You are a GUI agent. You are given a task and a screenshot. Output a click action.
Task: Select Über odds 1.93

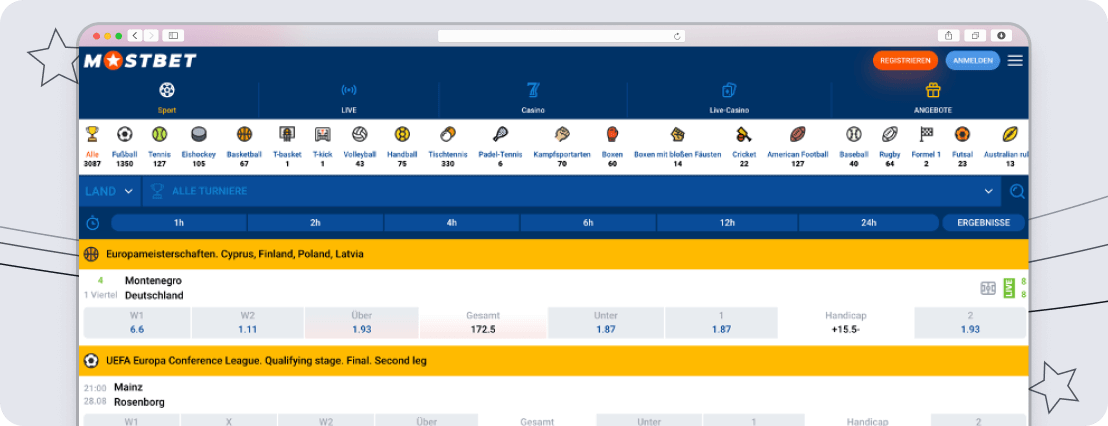click(362, 323)
